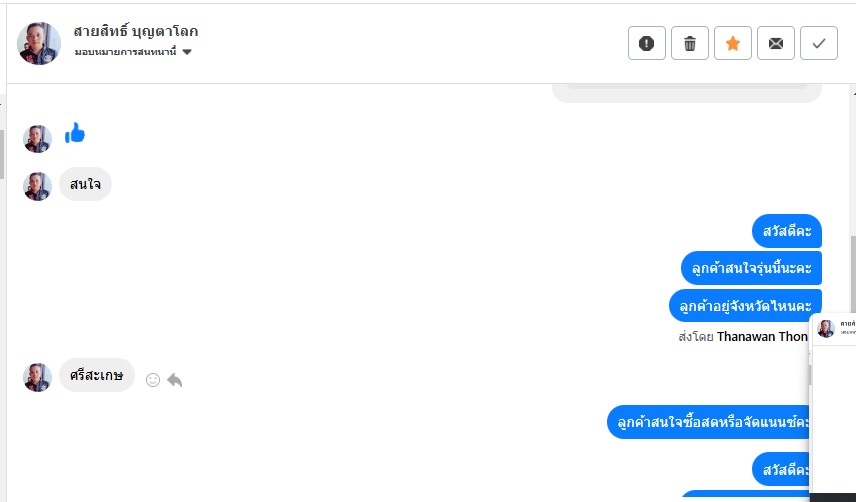Click avatar beside the สนใจ message
The height and width of the screenshot is (502, 856).
(x=38, y=186)
